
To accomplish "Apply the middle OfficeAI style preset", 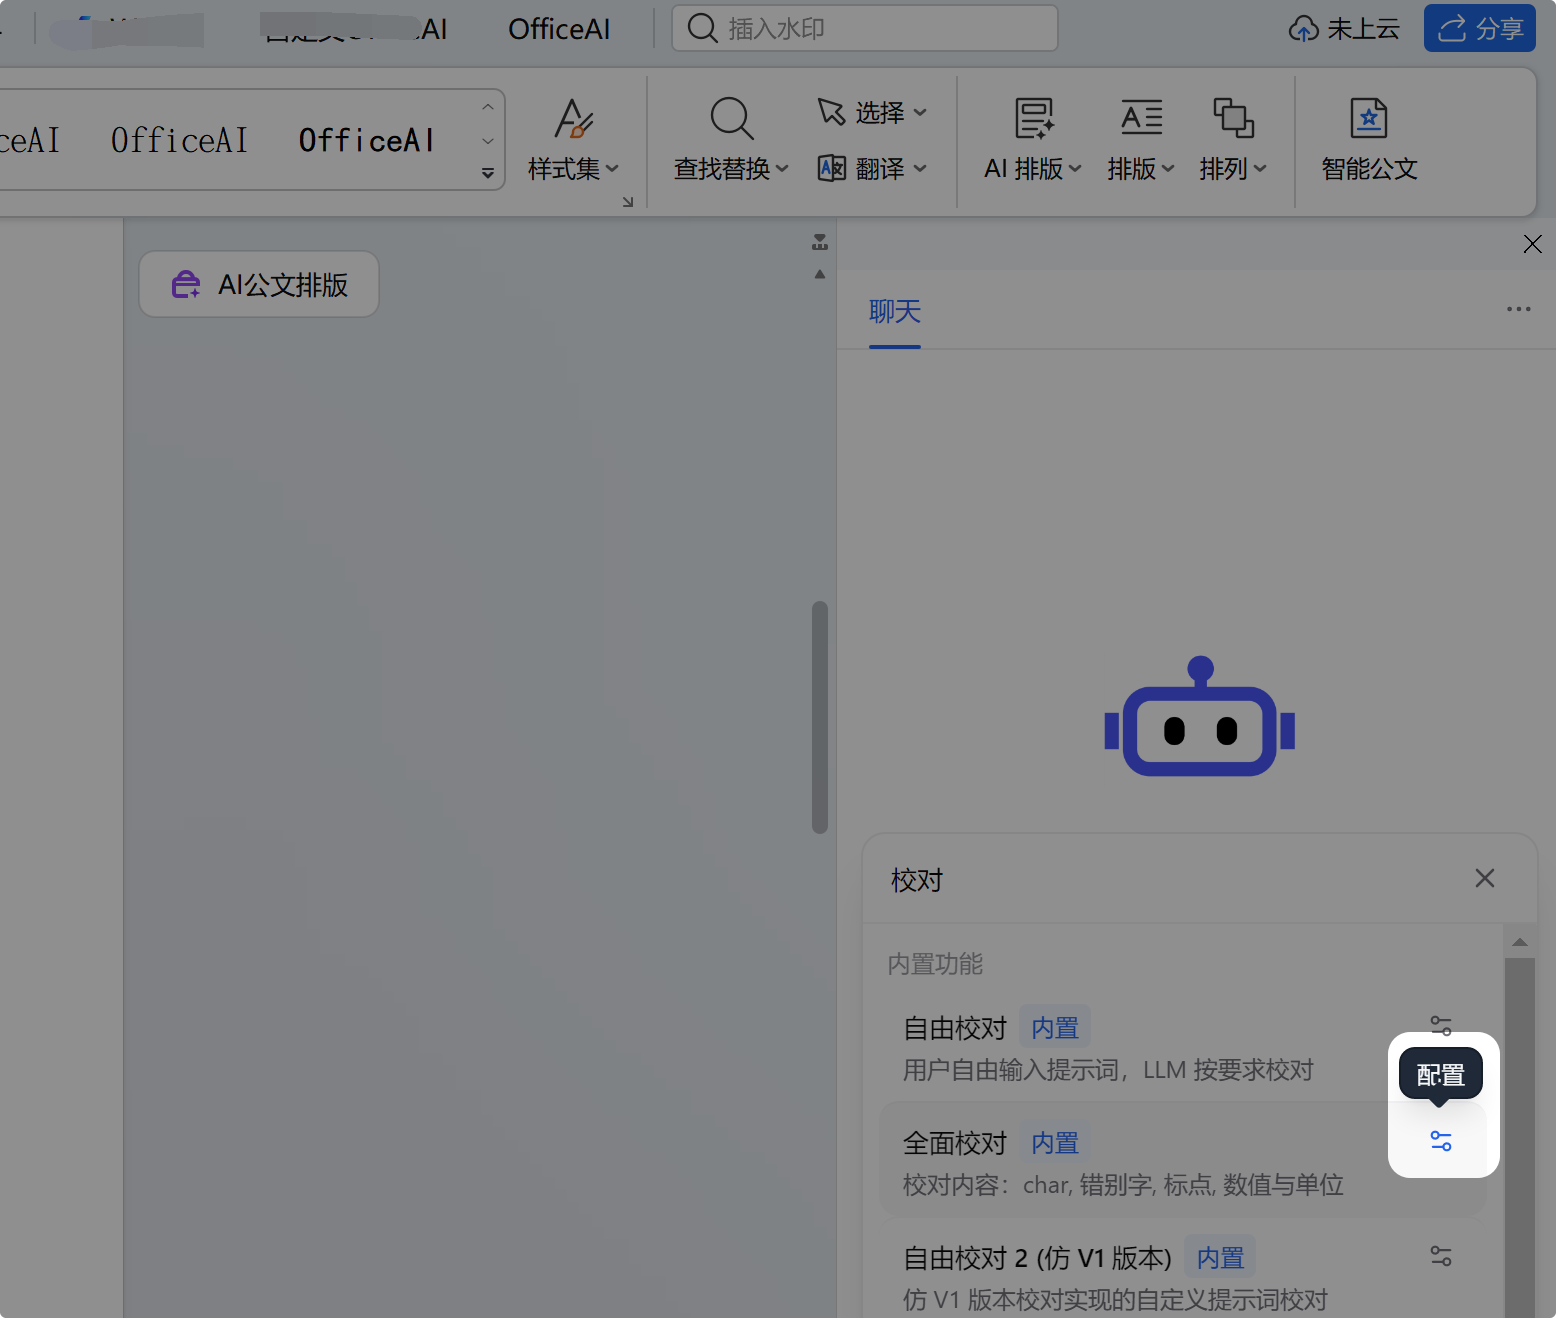I will [x=179, y=140].
